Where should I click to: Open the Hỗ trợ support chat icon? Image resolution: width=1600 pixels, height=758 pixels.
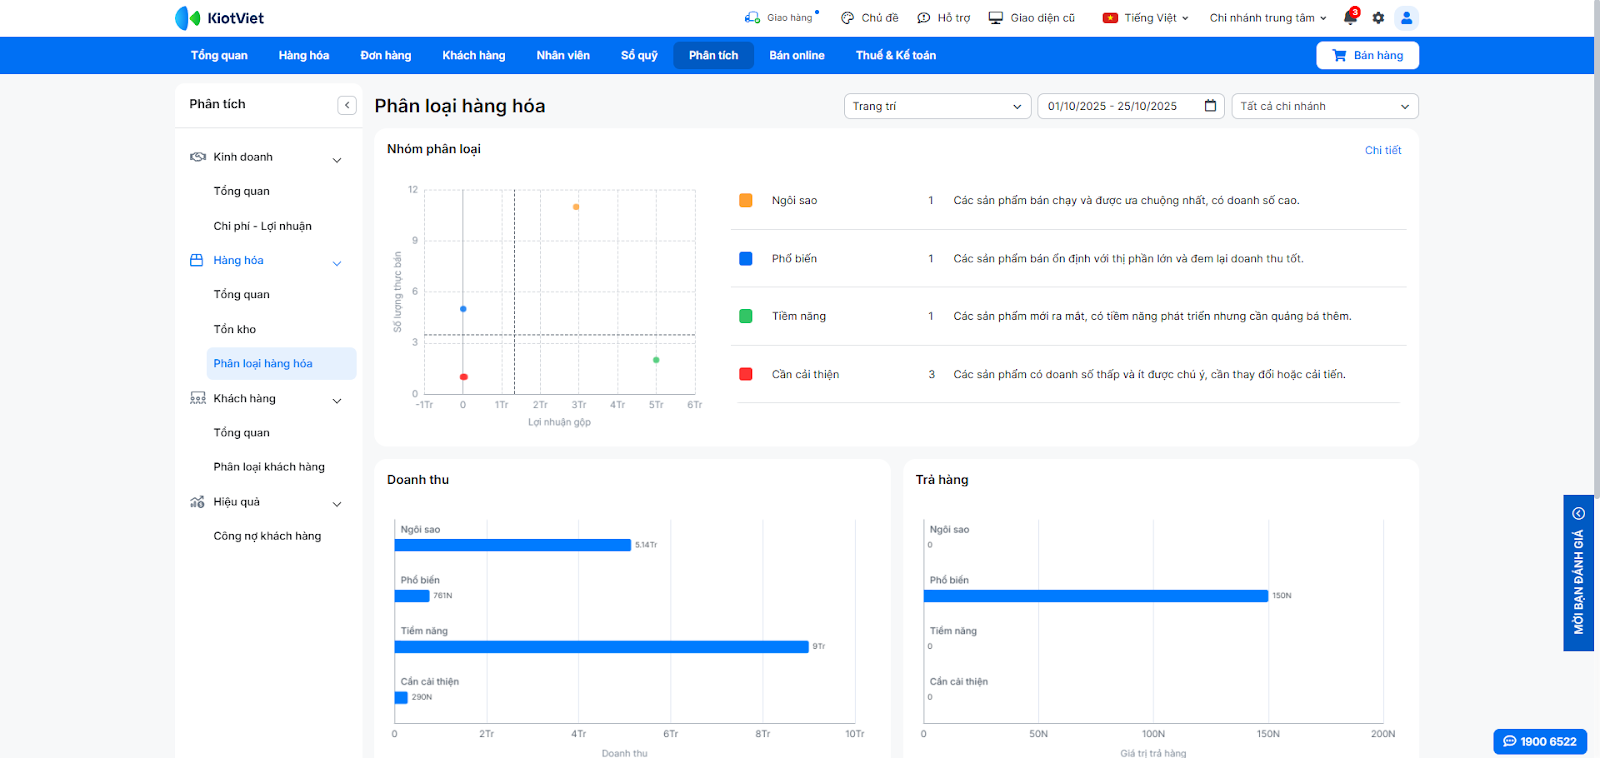click(x=924, y=18)
